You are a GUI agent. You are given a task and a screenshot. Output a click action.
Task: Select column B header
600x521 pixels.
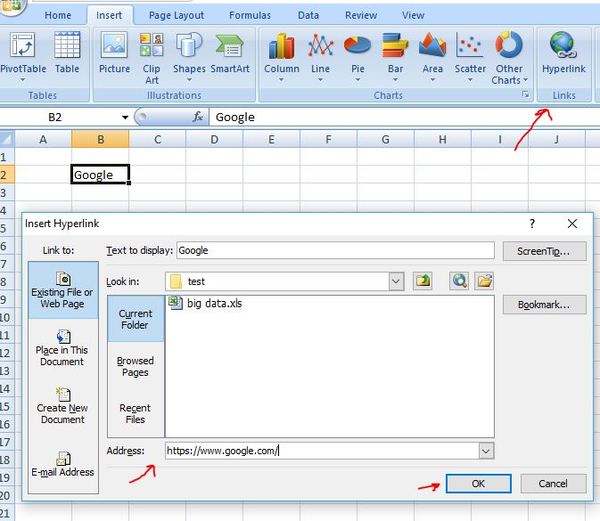(100, 139)
